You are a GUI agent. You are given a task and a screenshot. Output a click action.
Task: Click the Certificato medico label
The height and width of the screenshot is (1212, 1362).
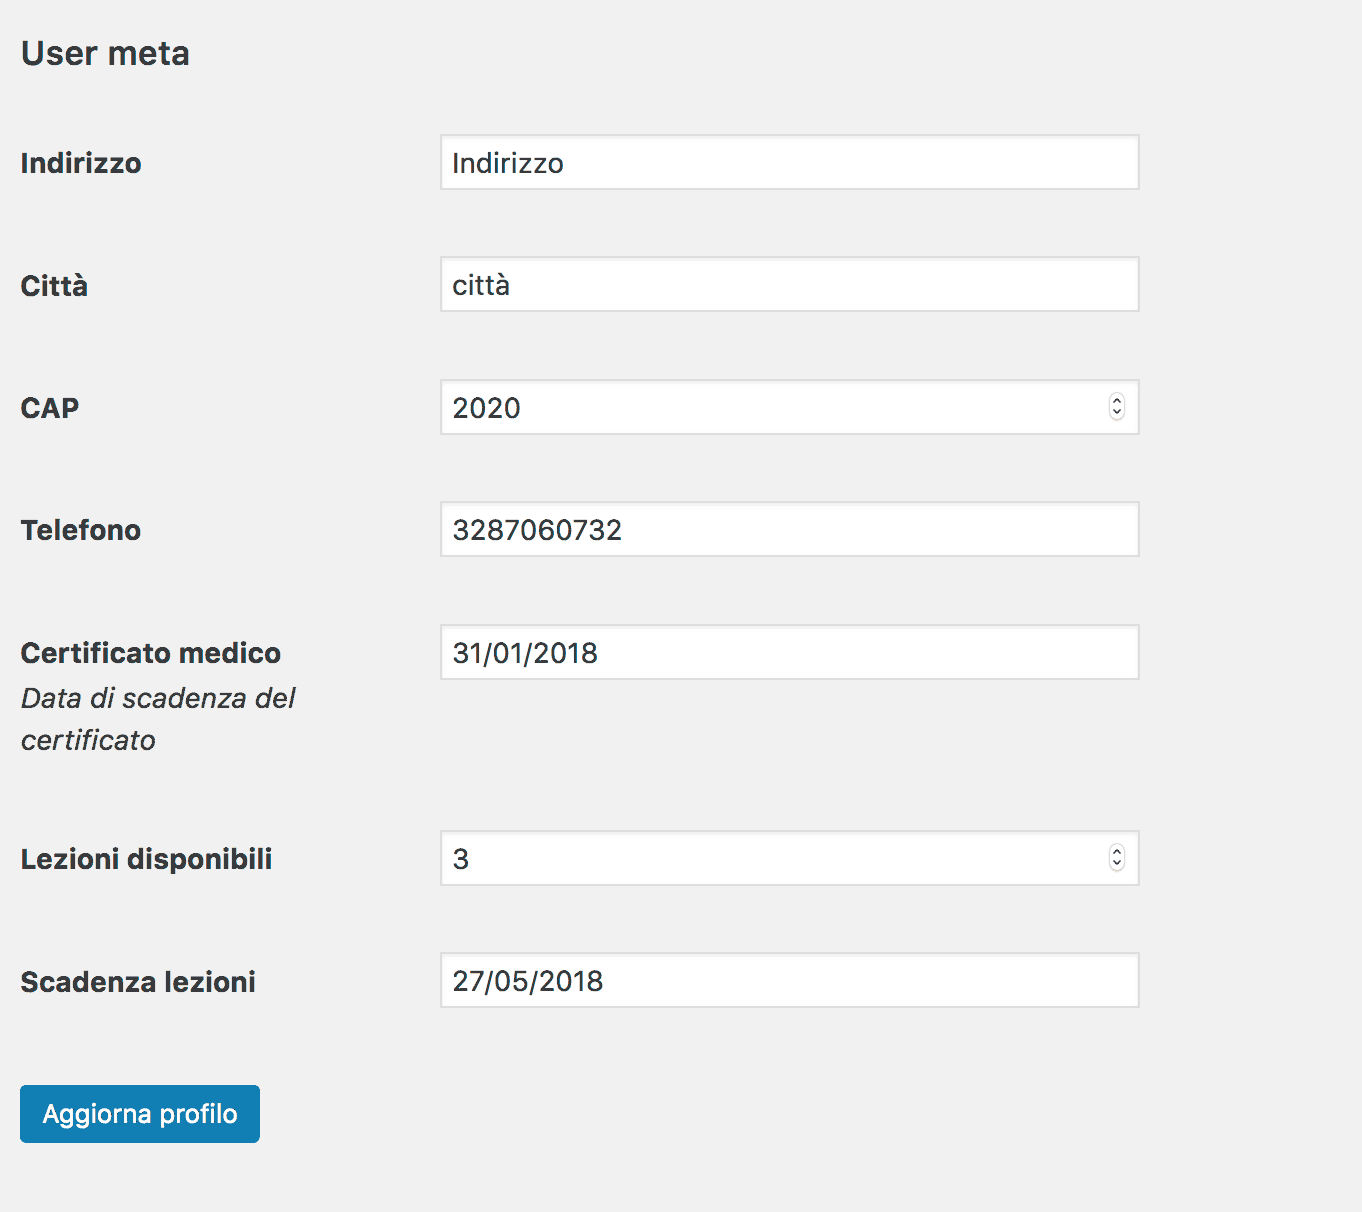[151, 653]
